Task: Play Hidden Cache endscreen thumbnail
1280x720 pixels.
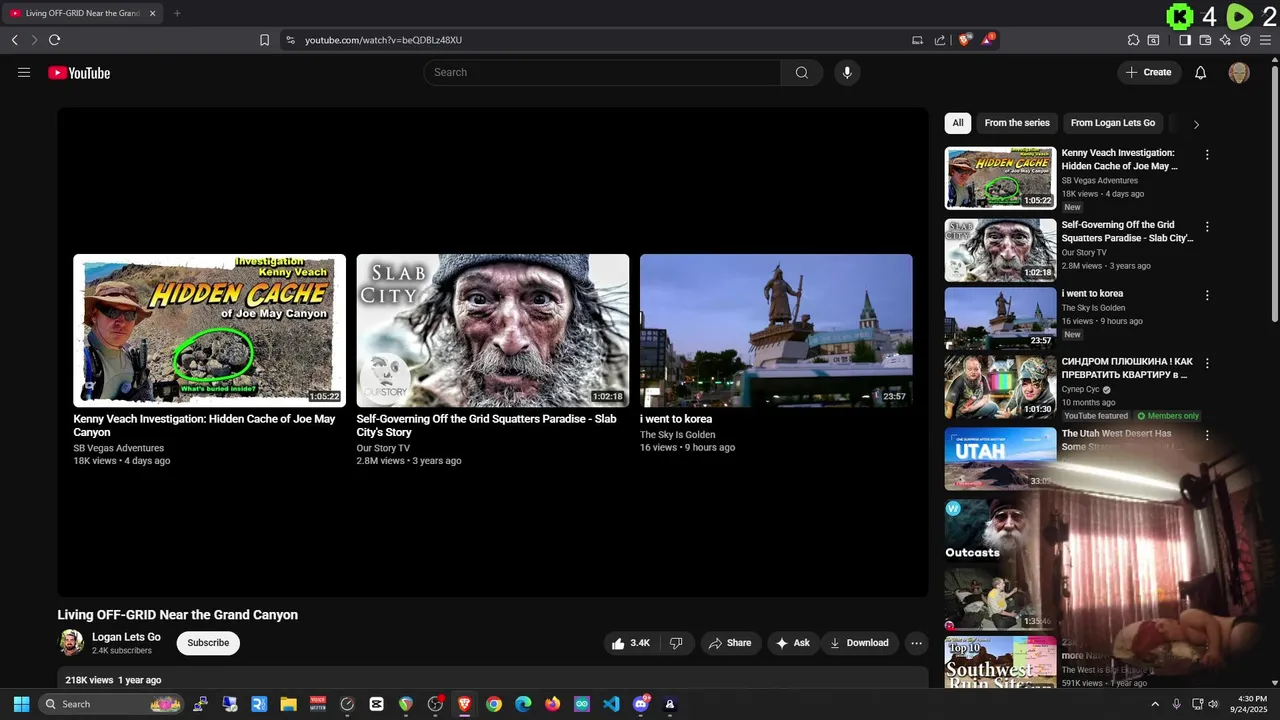Action: pyautogui.click(x=209, y=330)
